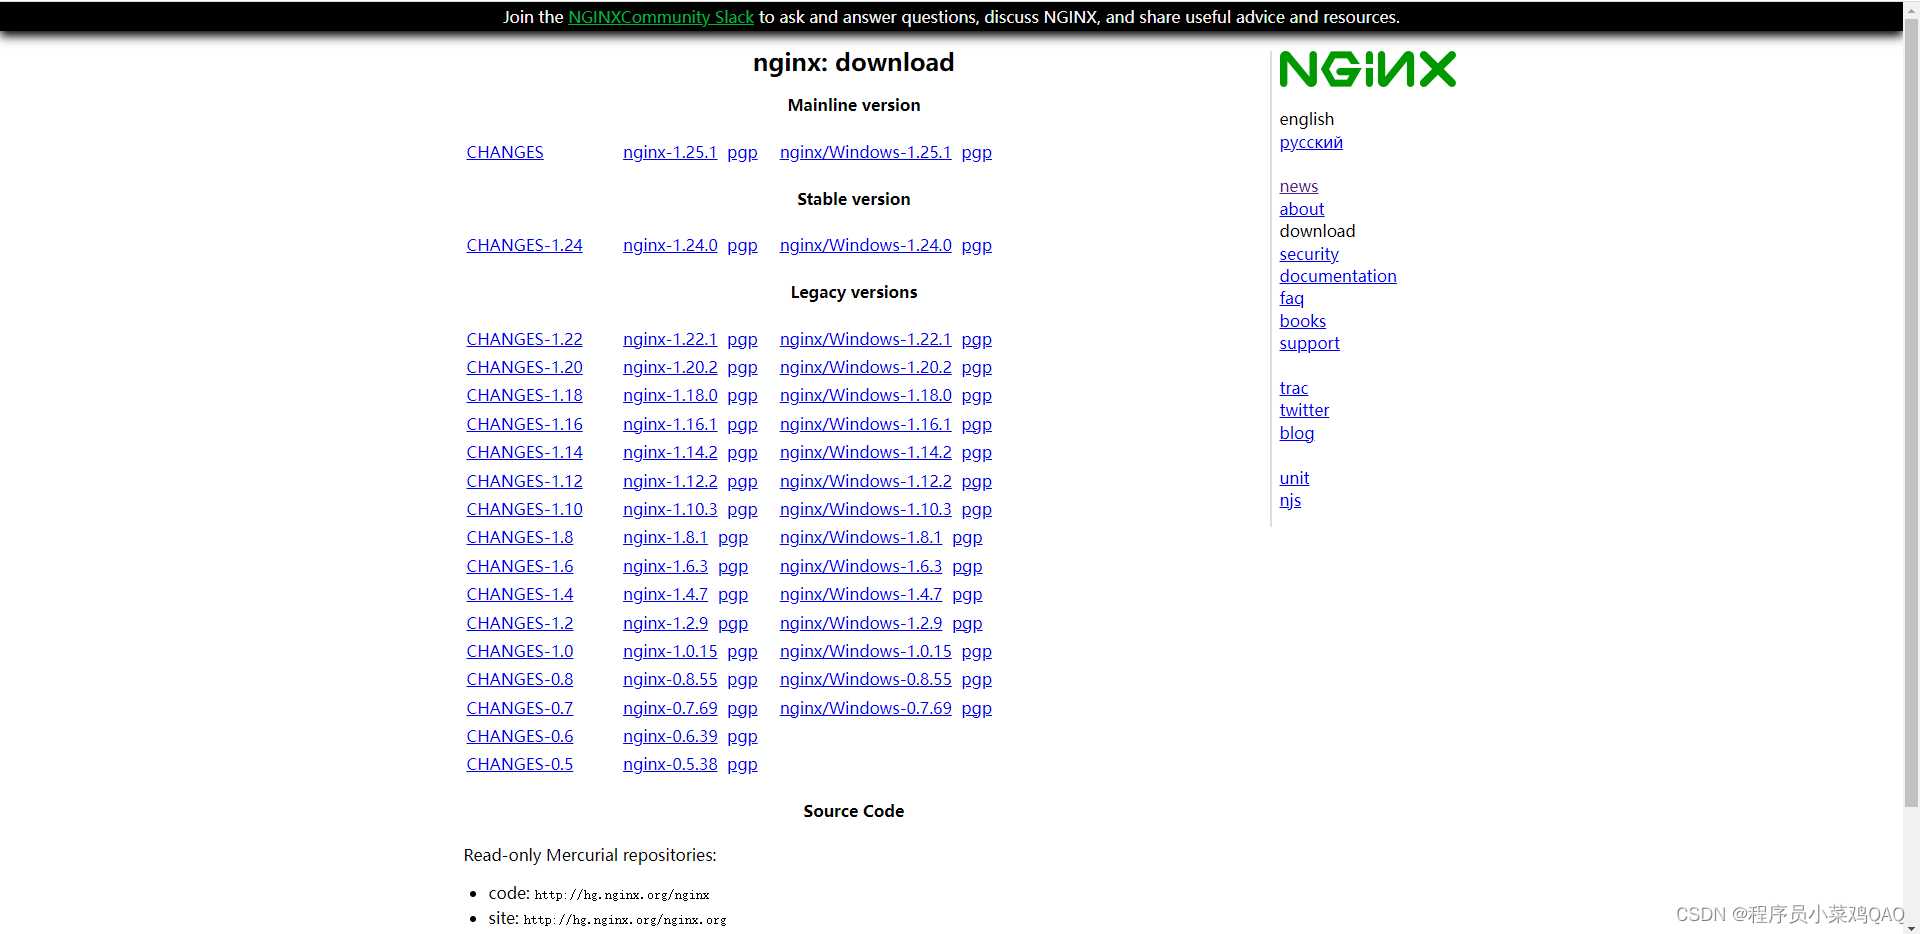1920x934 pixels.
Task: Download nginx-1.0.15
Action: pyautogui.click(x=670, y=651)
